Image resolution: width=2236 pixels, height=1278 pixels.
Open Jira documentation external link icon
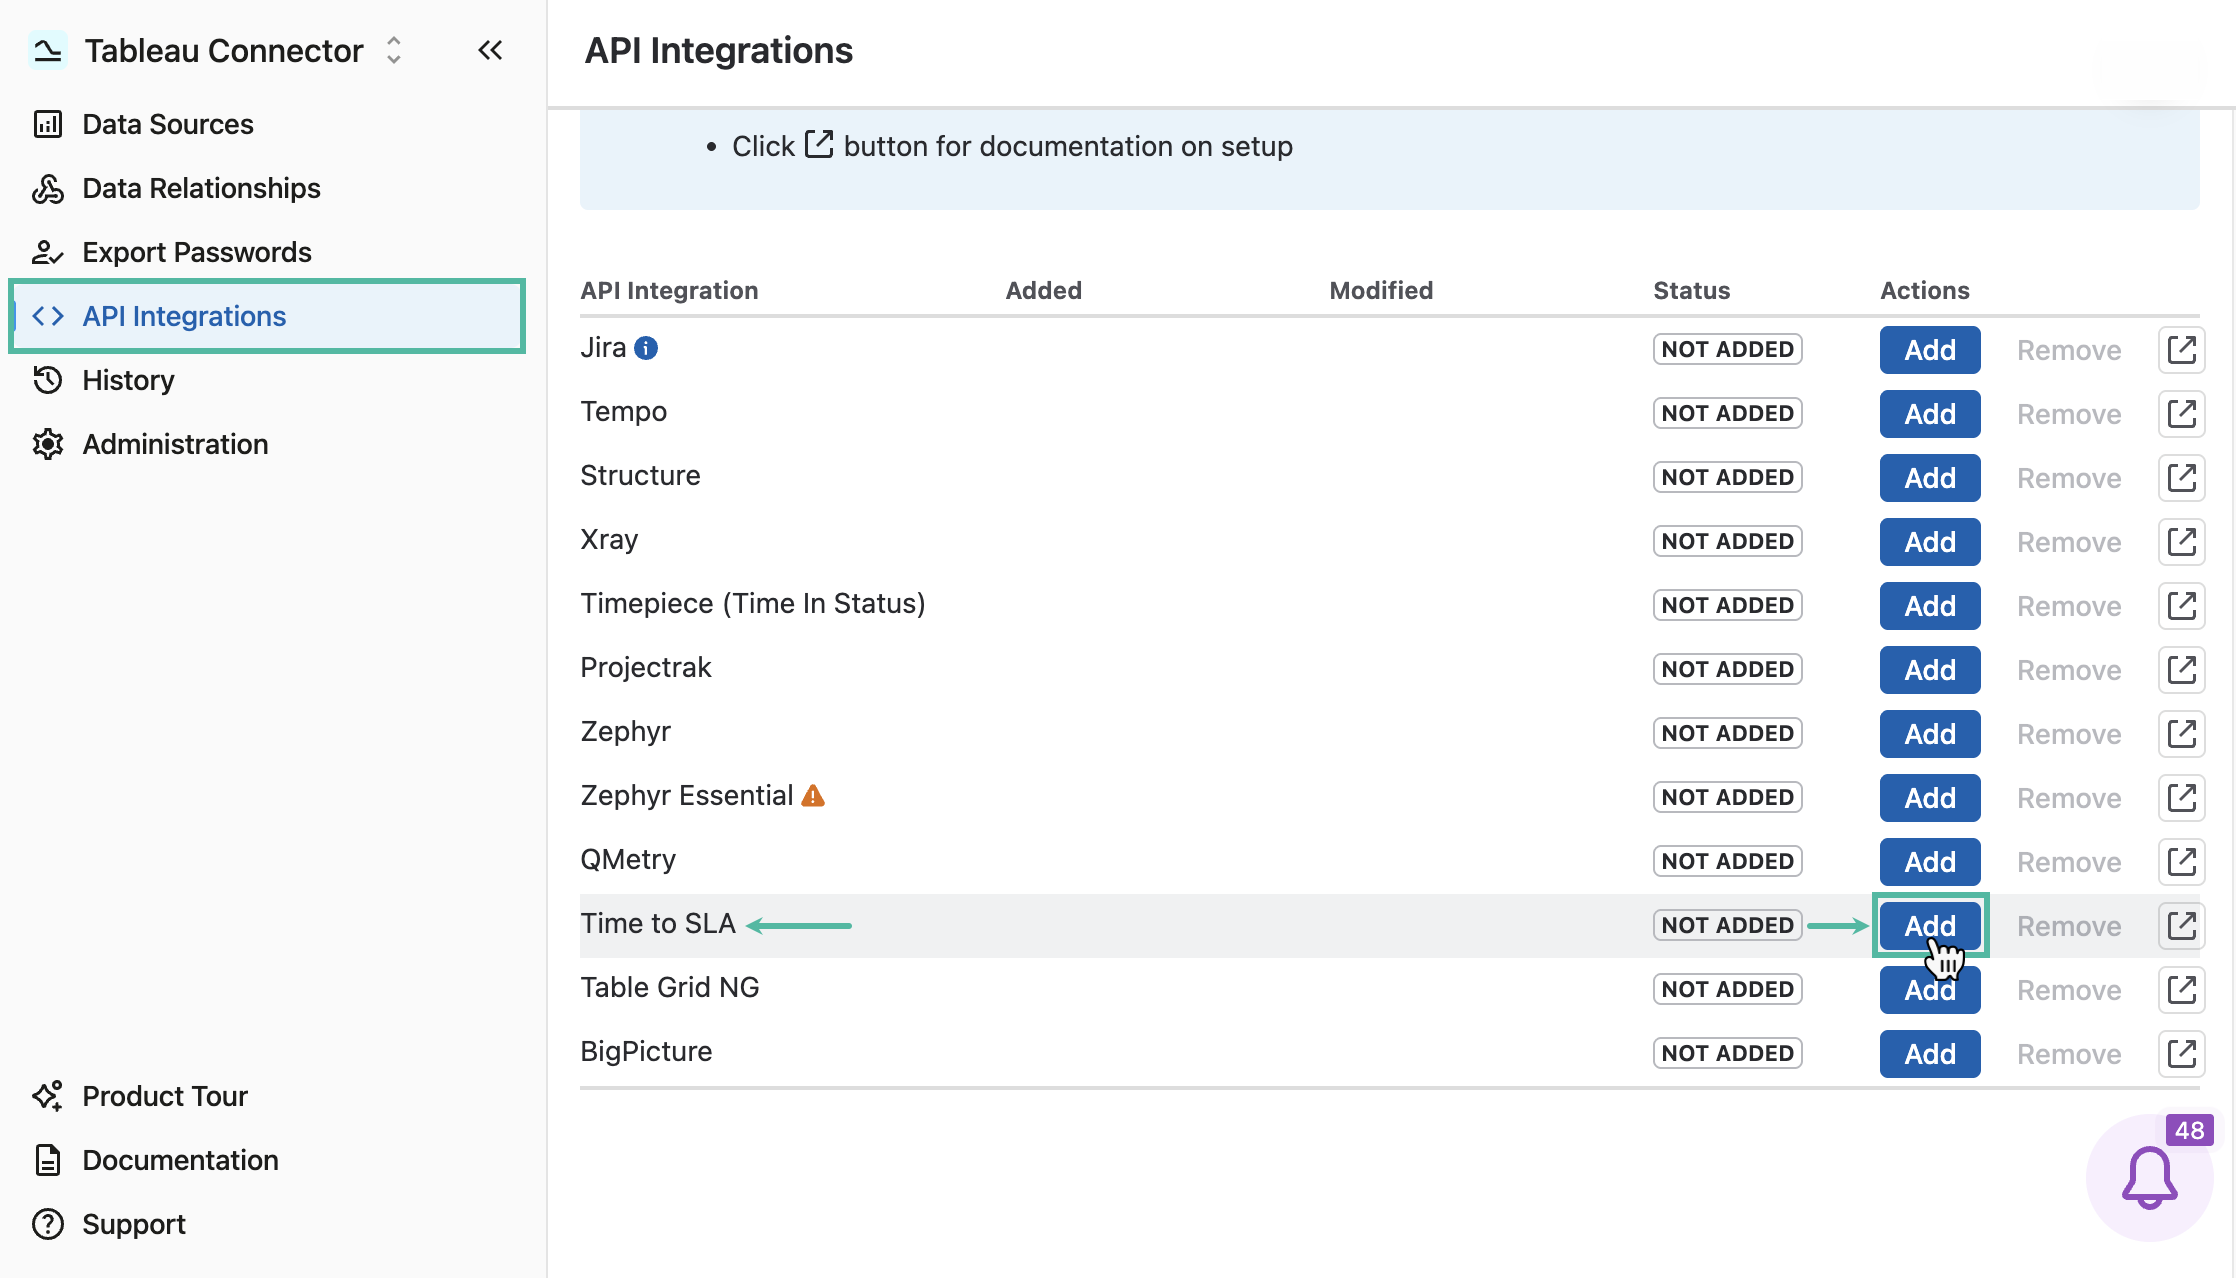2181,350
